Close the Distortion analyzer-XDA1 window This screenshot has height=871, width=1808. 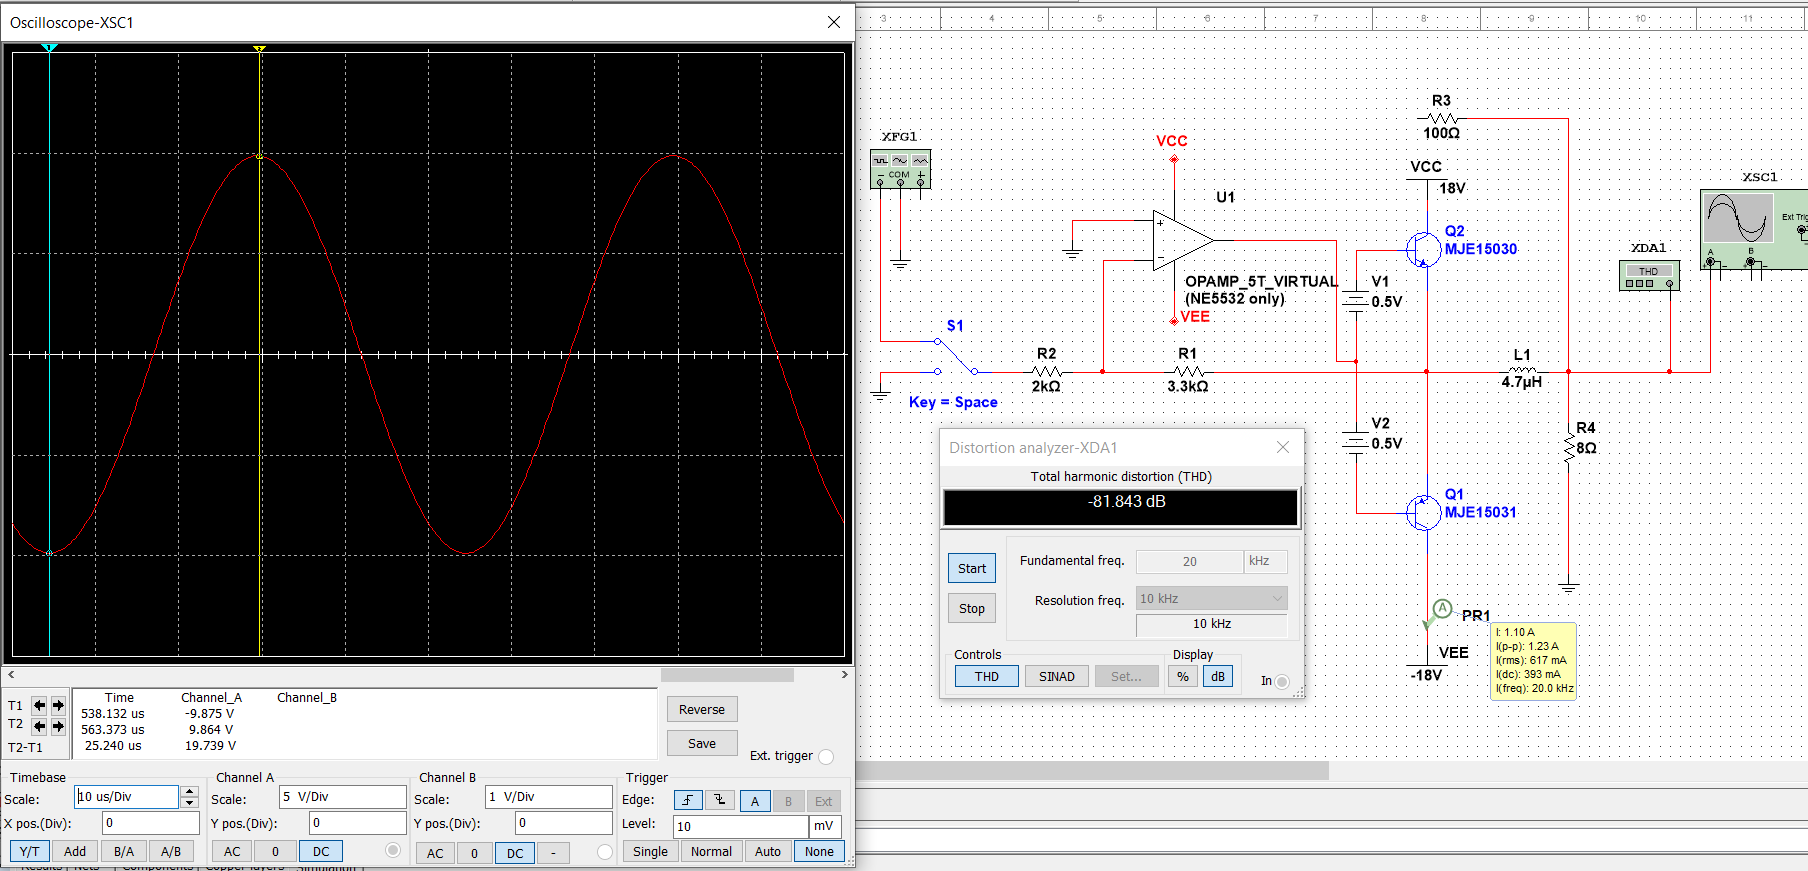[1283, 447]
